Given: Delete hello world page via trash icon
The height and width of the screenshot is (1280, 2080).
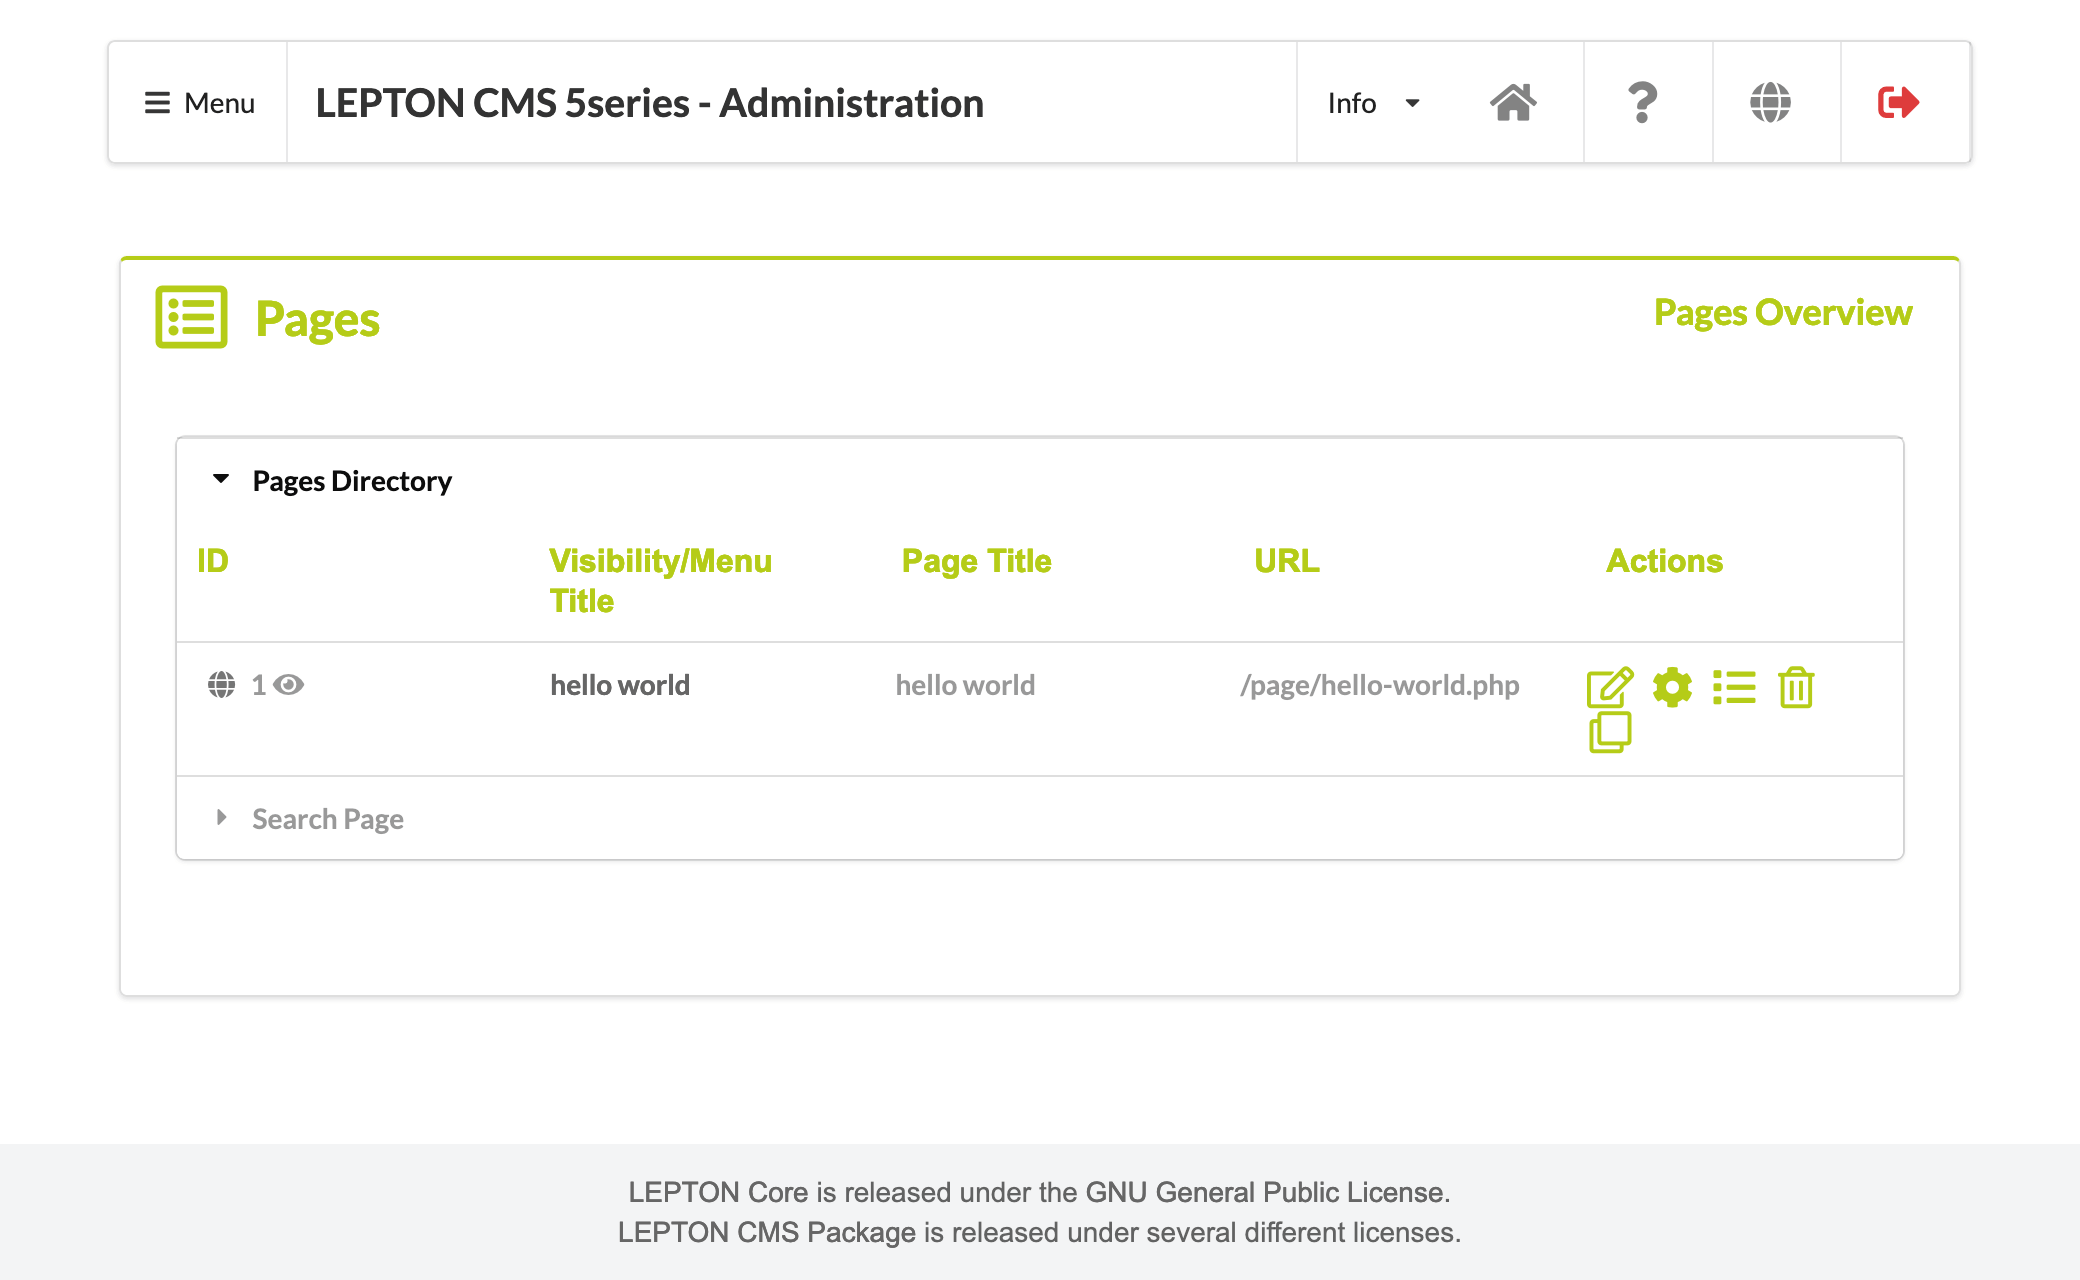Looking at the screenshot, I should [1796, 687].
